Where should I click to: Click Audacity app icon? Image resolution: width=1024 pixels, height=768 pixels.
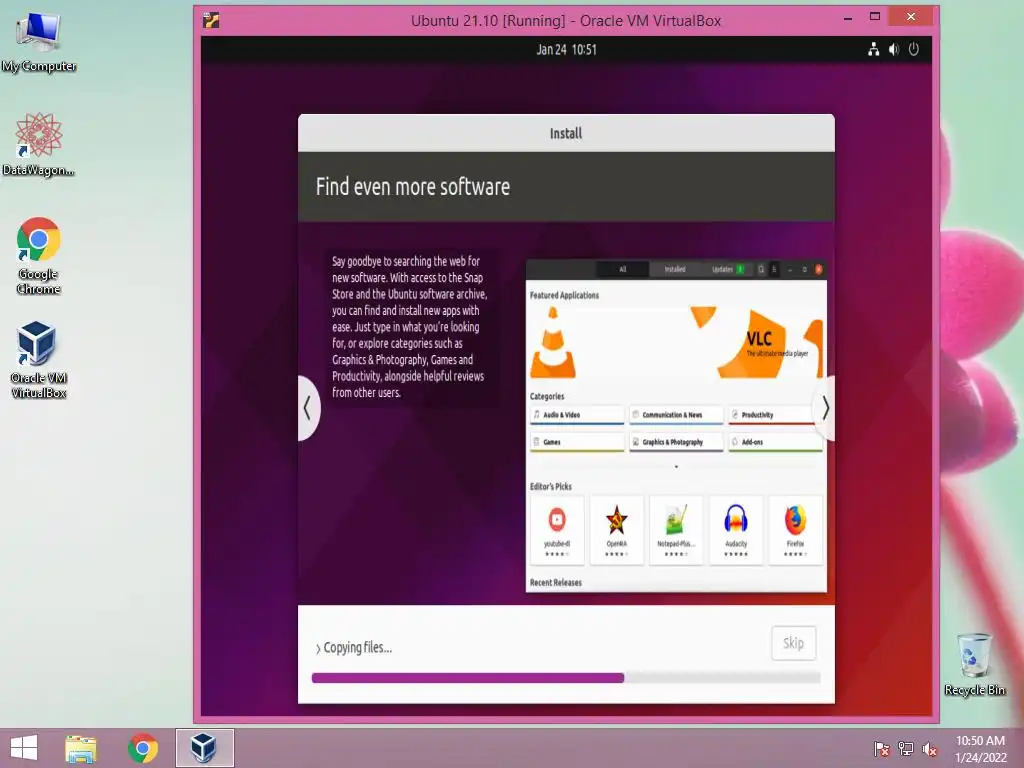click(735, 520)
